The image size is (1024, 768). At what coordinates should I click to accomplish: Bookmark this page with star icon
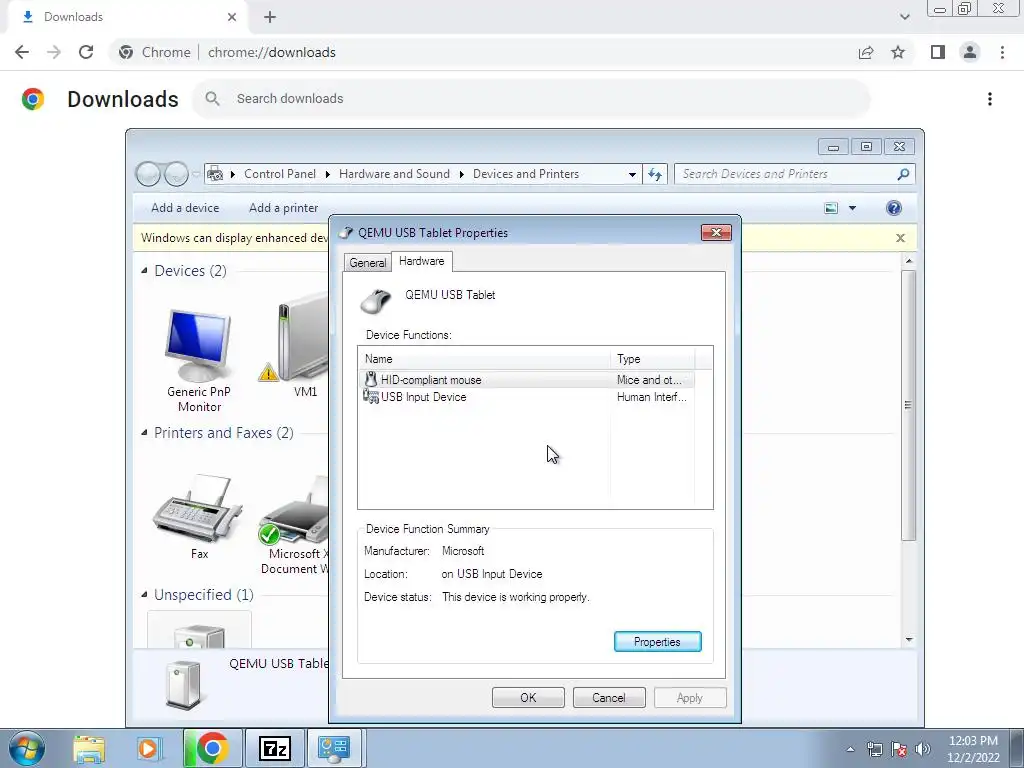[899, 52]
